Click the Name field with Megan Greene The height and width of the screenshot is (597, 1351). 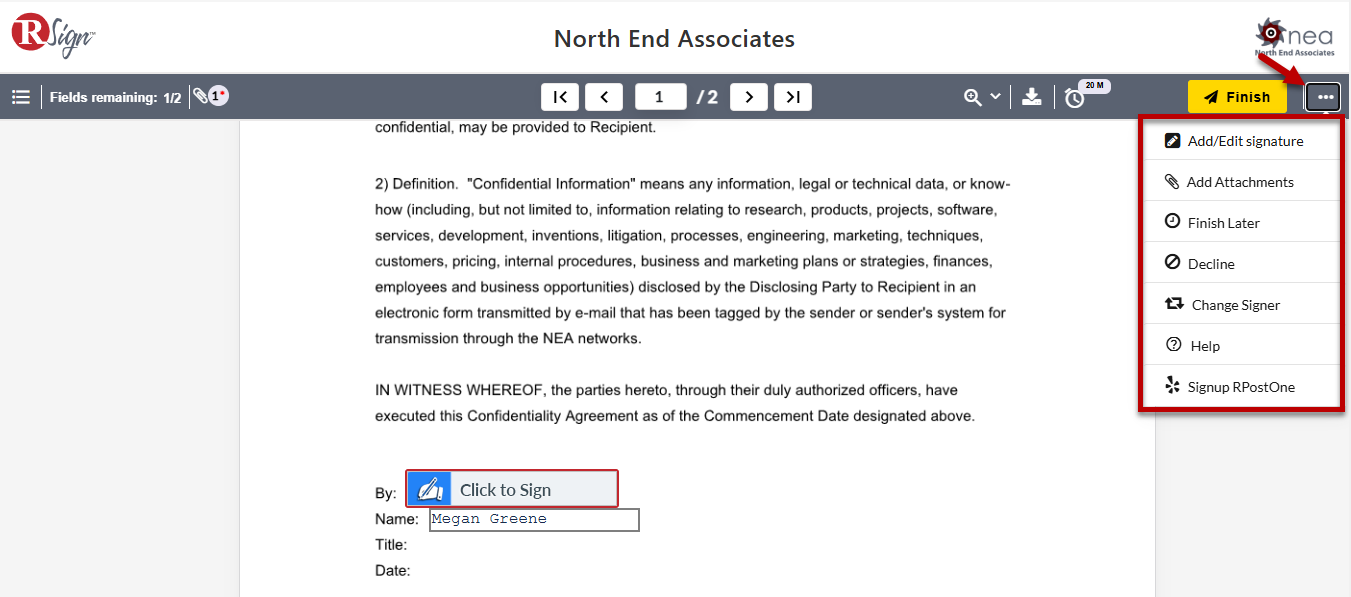534,520
